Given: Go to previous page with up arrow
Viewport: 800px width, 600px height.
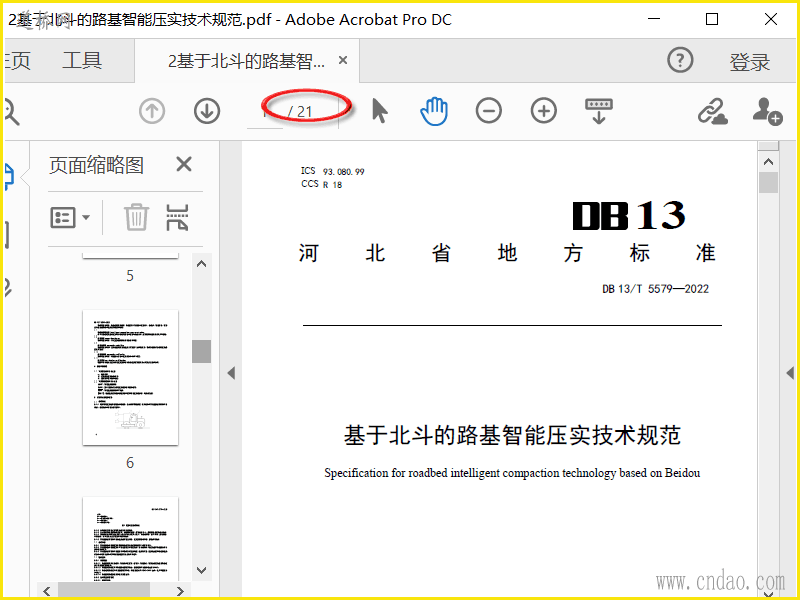Looking at the screenshot, I should (152, 111).
